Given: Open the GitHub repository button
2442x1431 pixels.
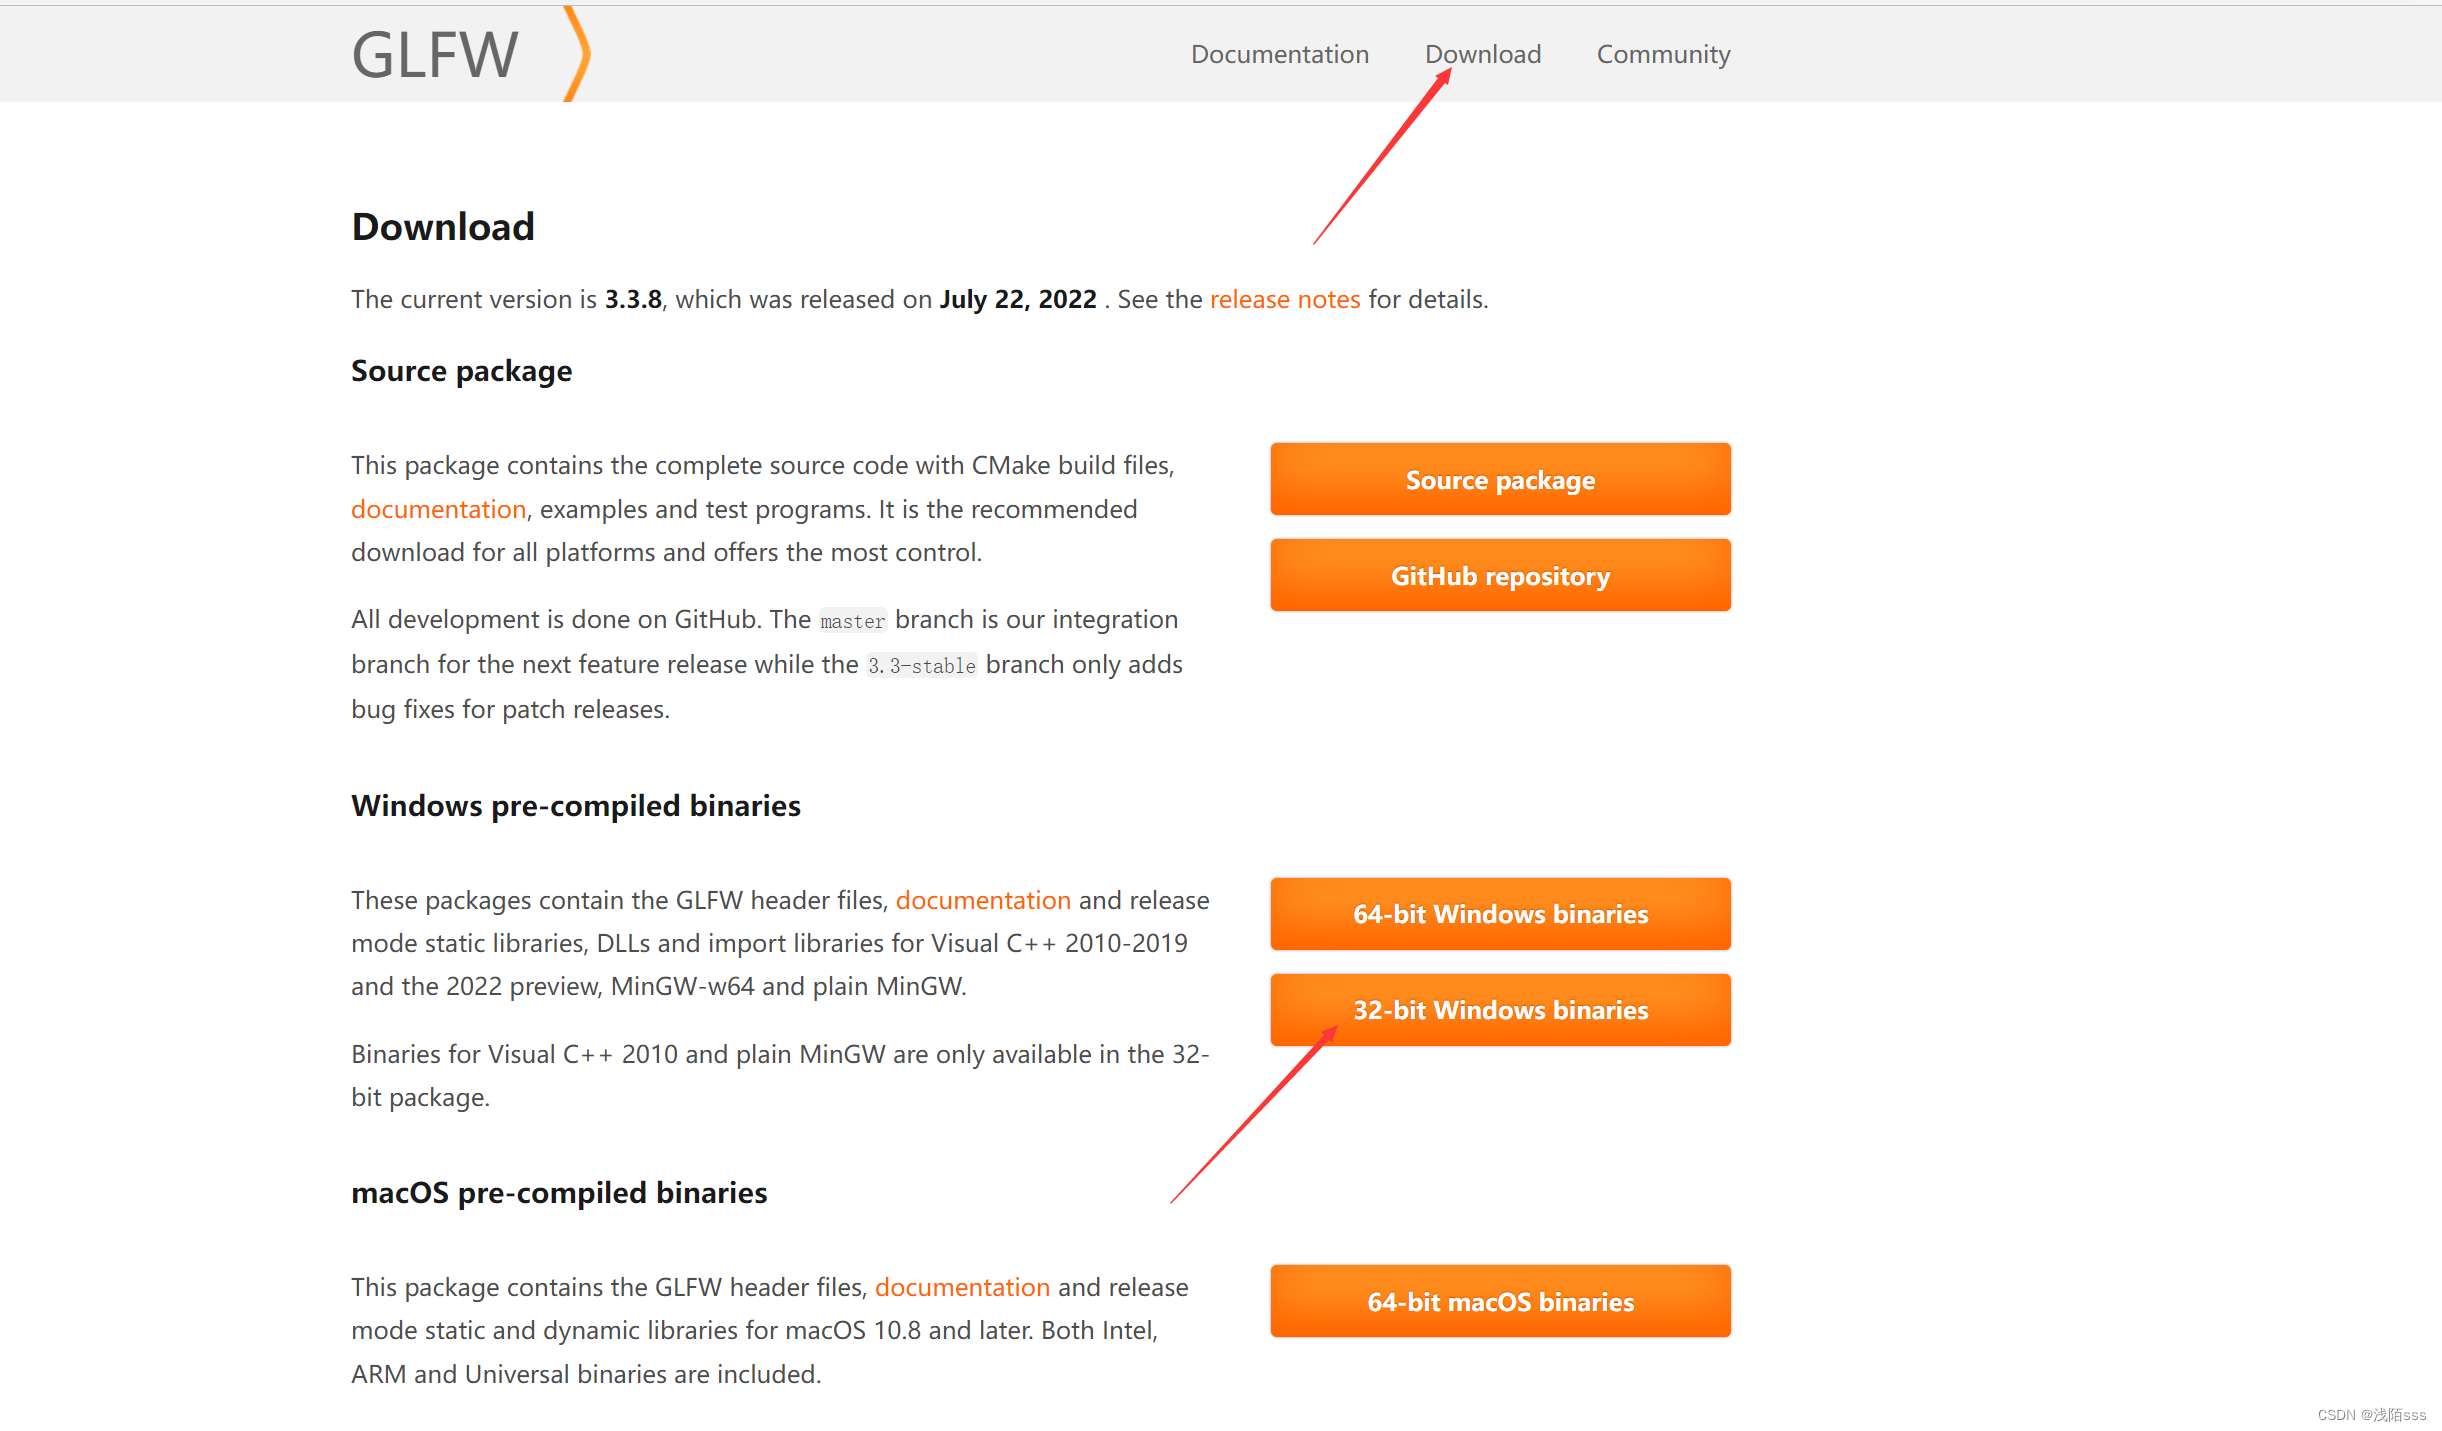Looking at the screenshot, I should (x=1500, y=575).
